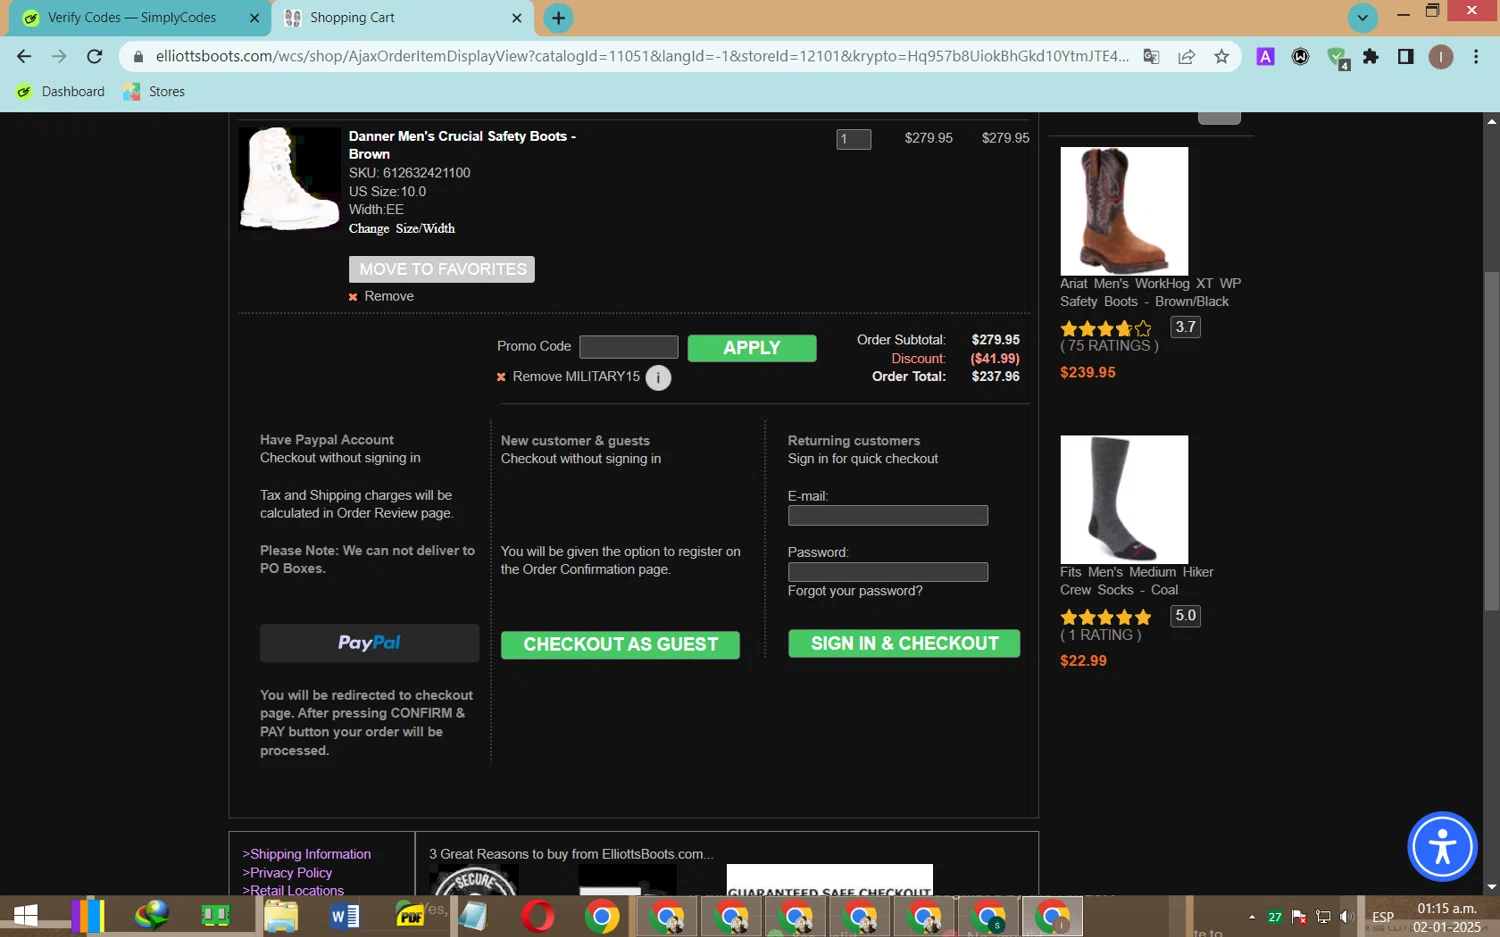View site security lock info
This screenshot has width=1500, height=937.
(138, 56)
